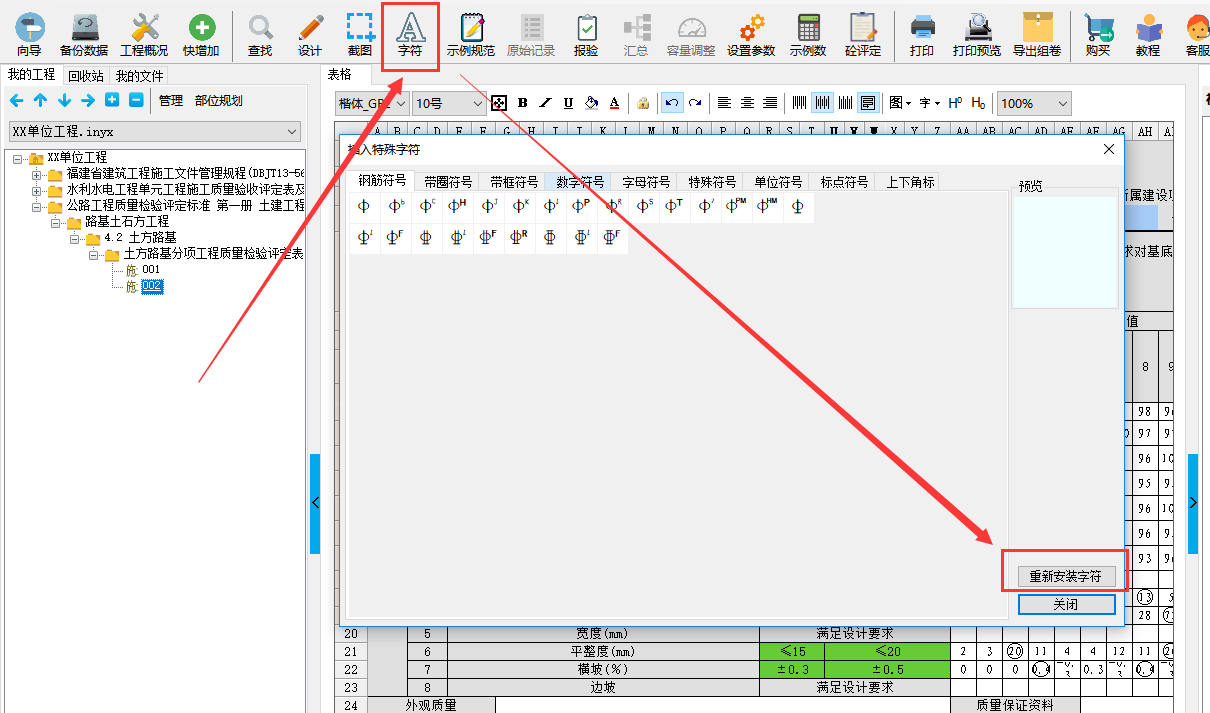Click the 快增加 quick add icon
This screenshot has width=1210, height=713.
pyautogui.click(x=201, y=34)
